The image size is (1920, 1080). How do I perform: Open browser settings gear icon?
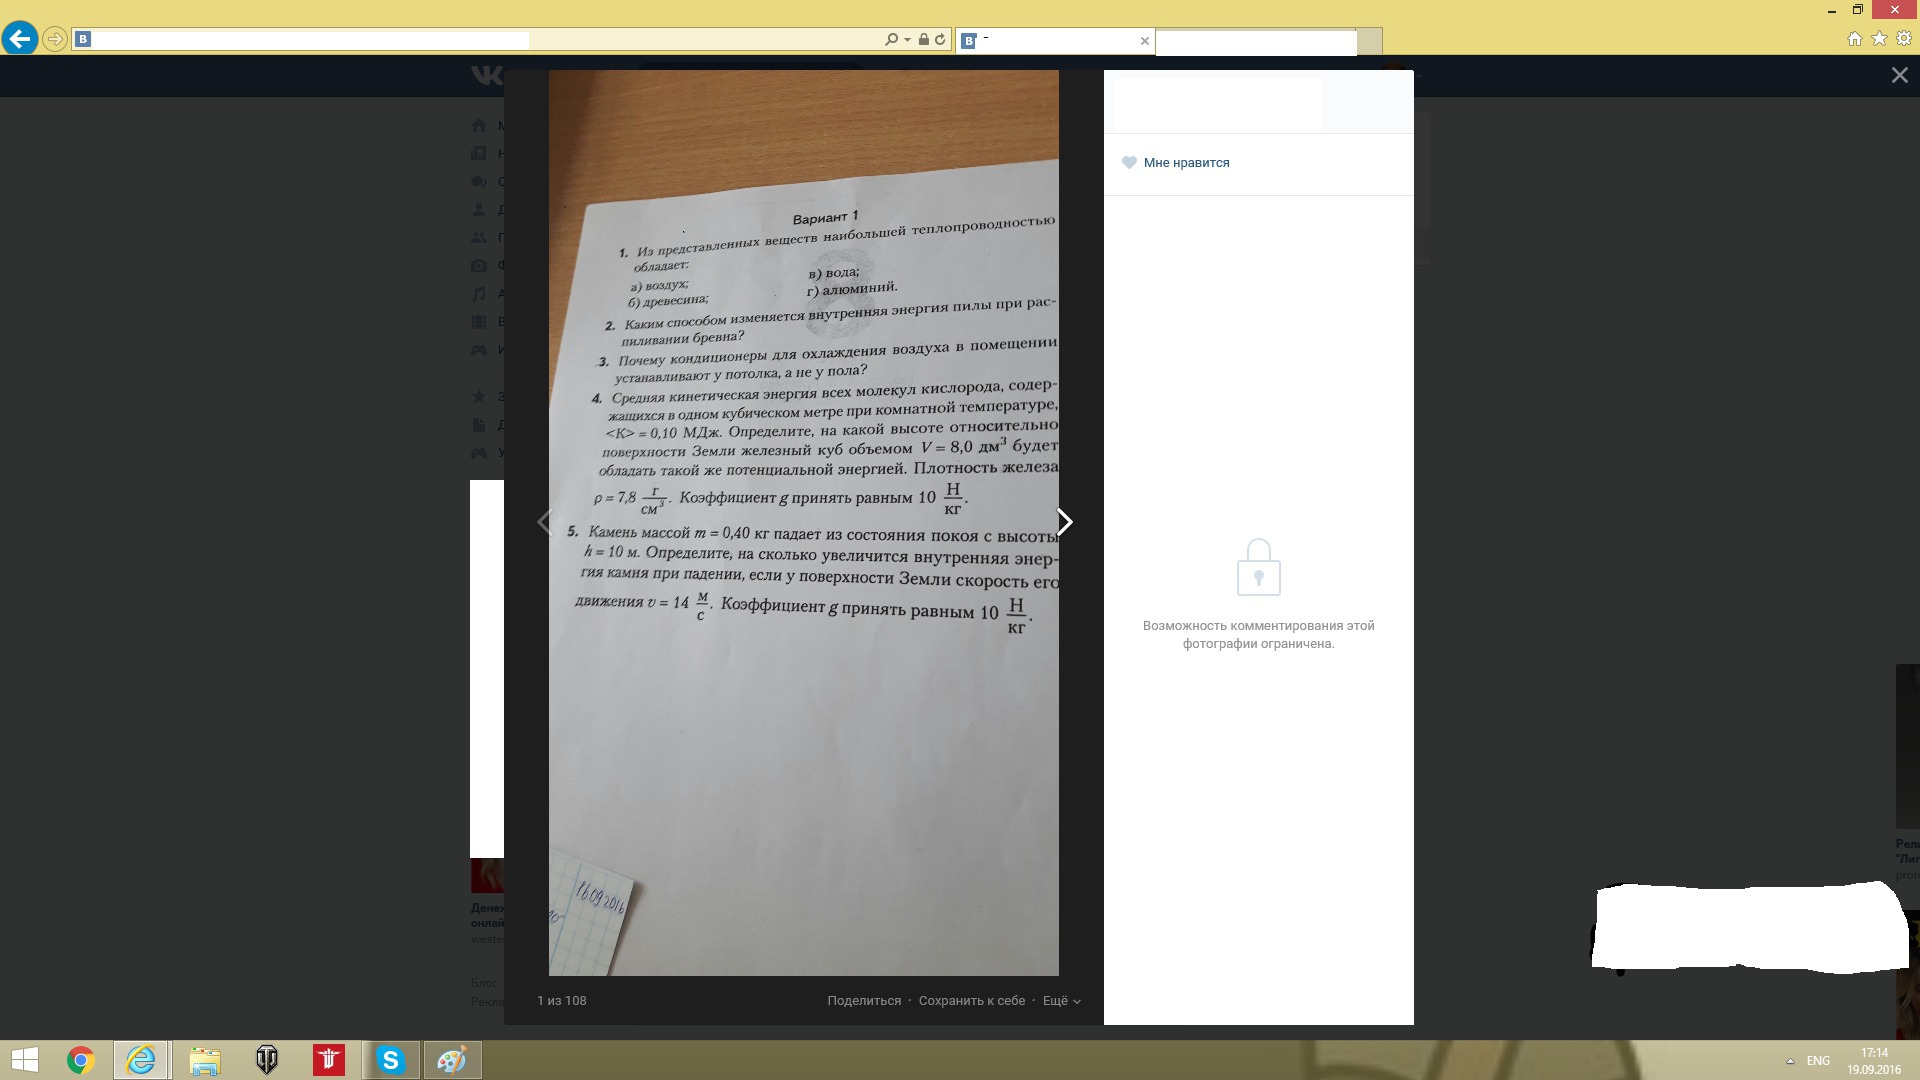[1904, 39]
